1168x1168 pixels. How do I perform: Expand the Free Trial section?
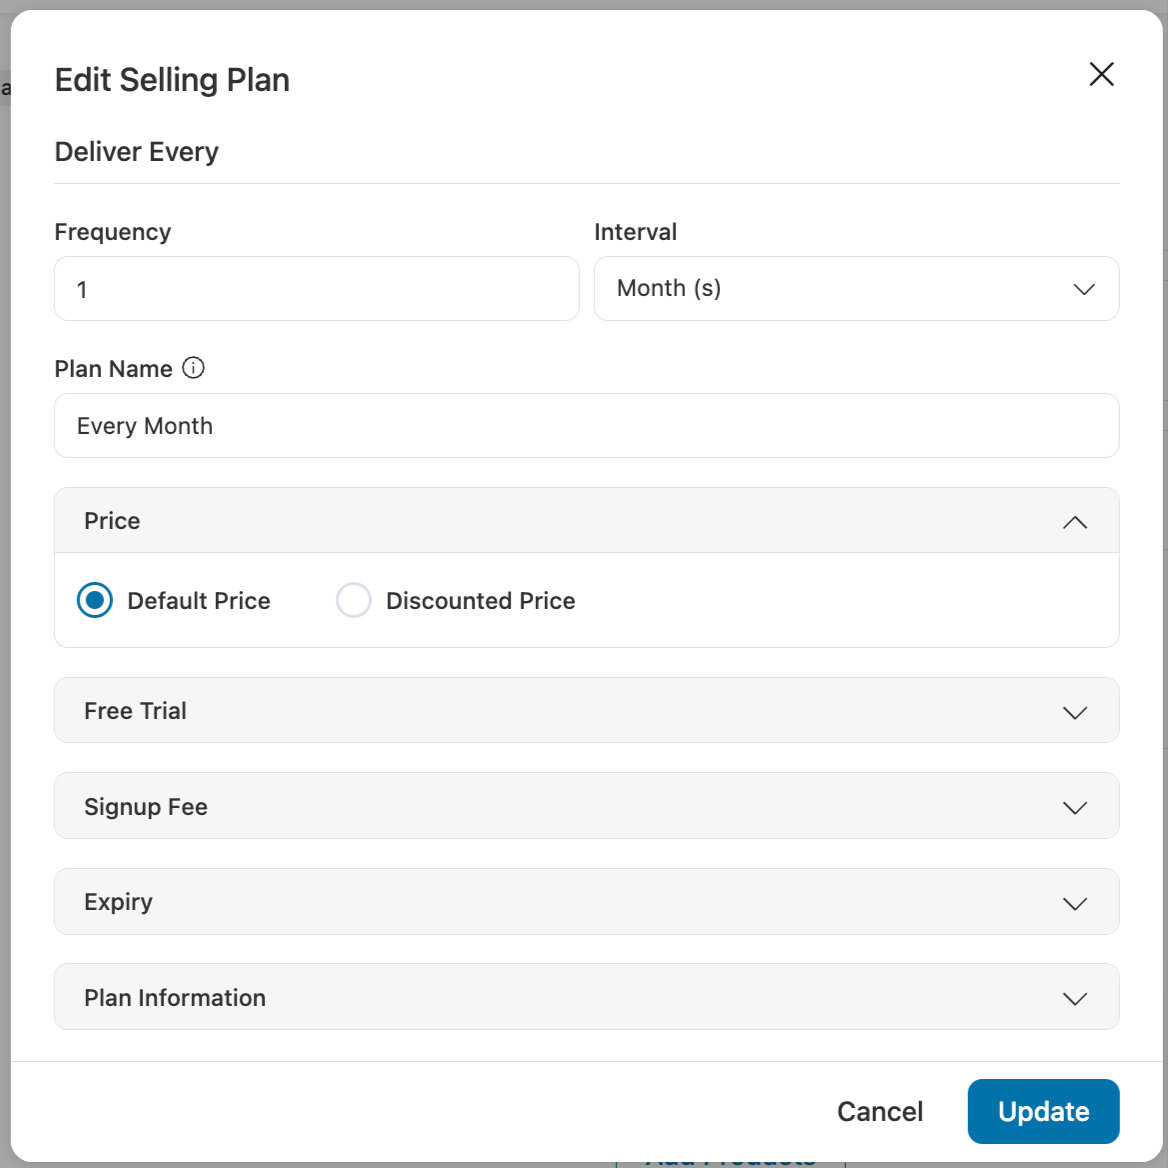pos(586,710)
